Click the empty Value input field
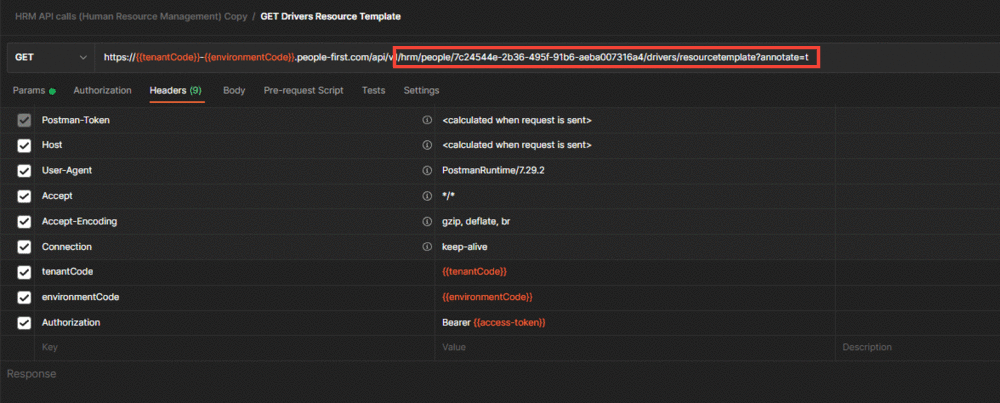The width and height of the screenshot is (1000, 403). point(635,348)
